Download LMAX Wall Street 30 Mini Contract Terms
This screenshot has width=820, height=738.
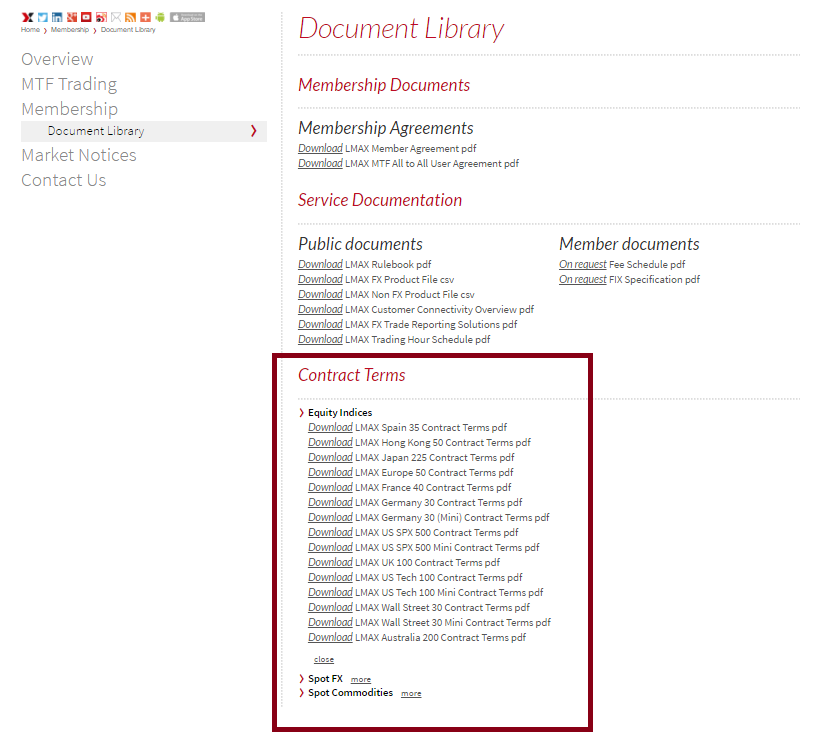pos(330,622)
